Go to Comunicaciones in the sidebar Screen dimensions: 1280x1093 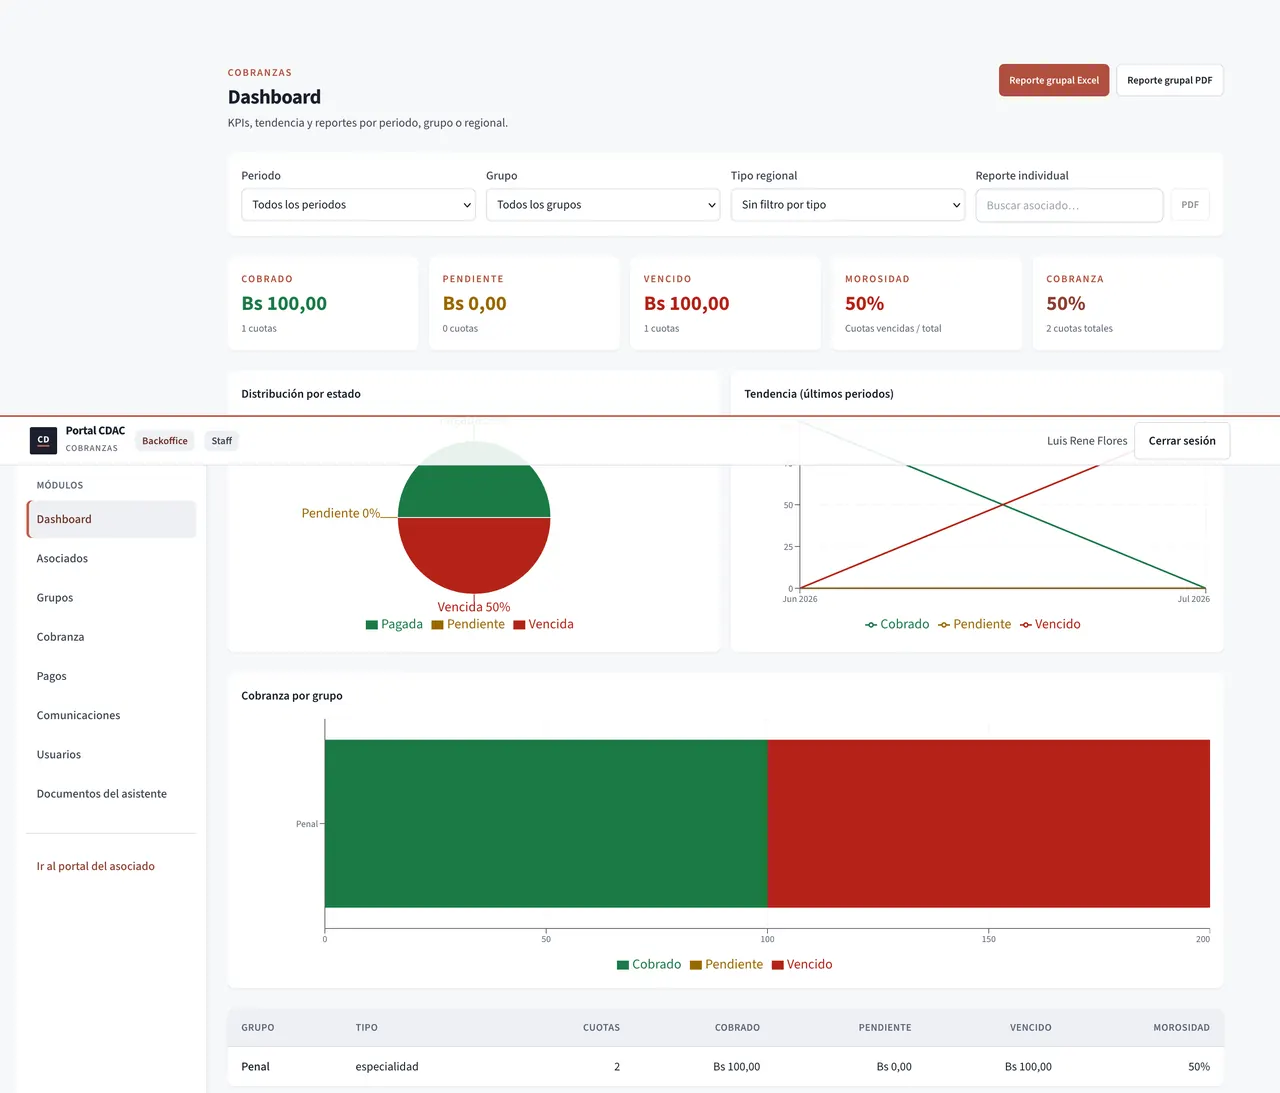click(x=111, y=715)
